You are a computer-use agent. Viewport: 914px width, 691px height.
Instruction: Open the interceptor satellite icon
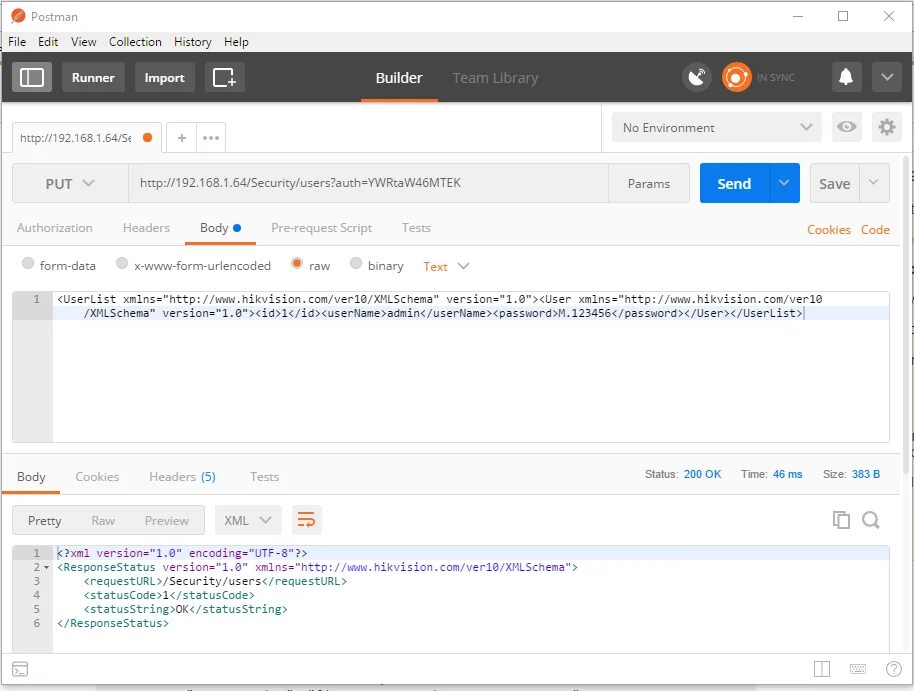click(697, 78)
